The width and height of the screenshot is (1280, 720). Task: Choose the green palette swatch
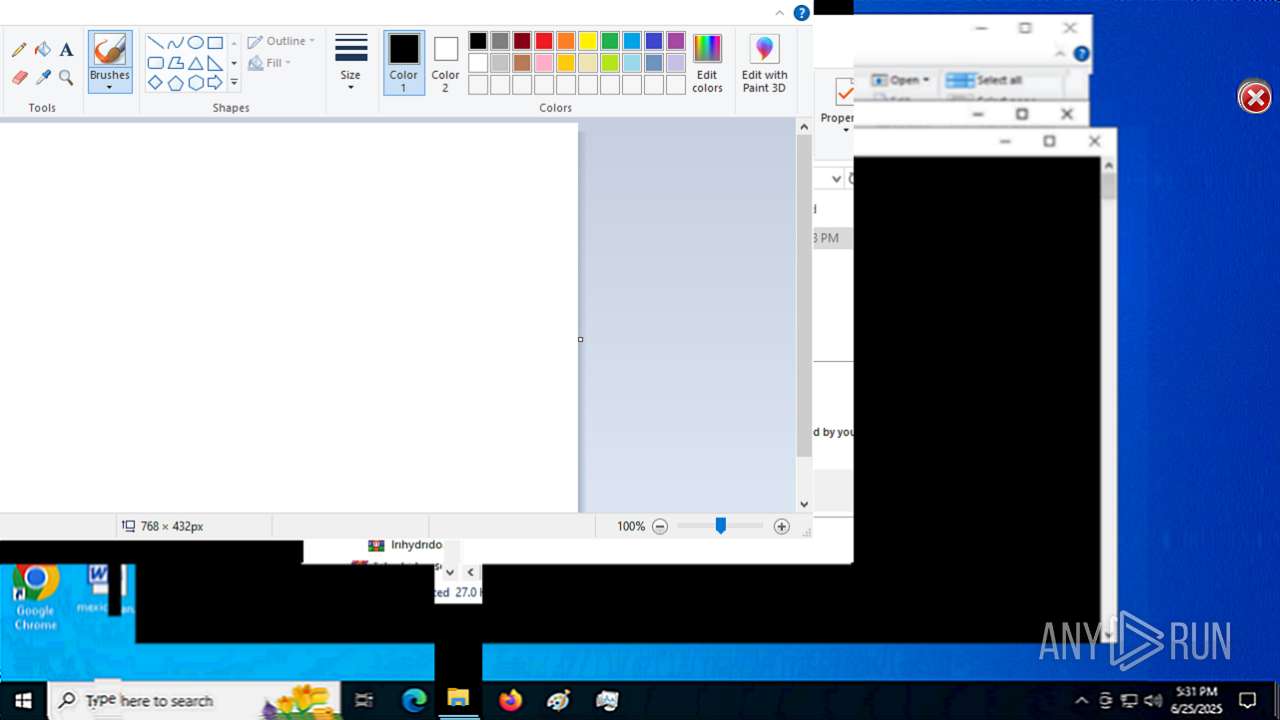pyautogui.click(x=610, y=41)
